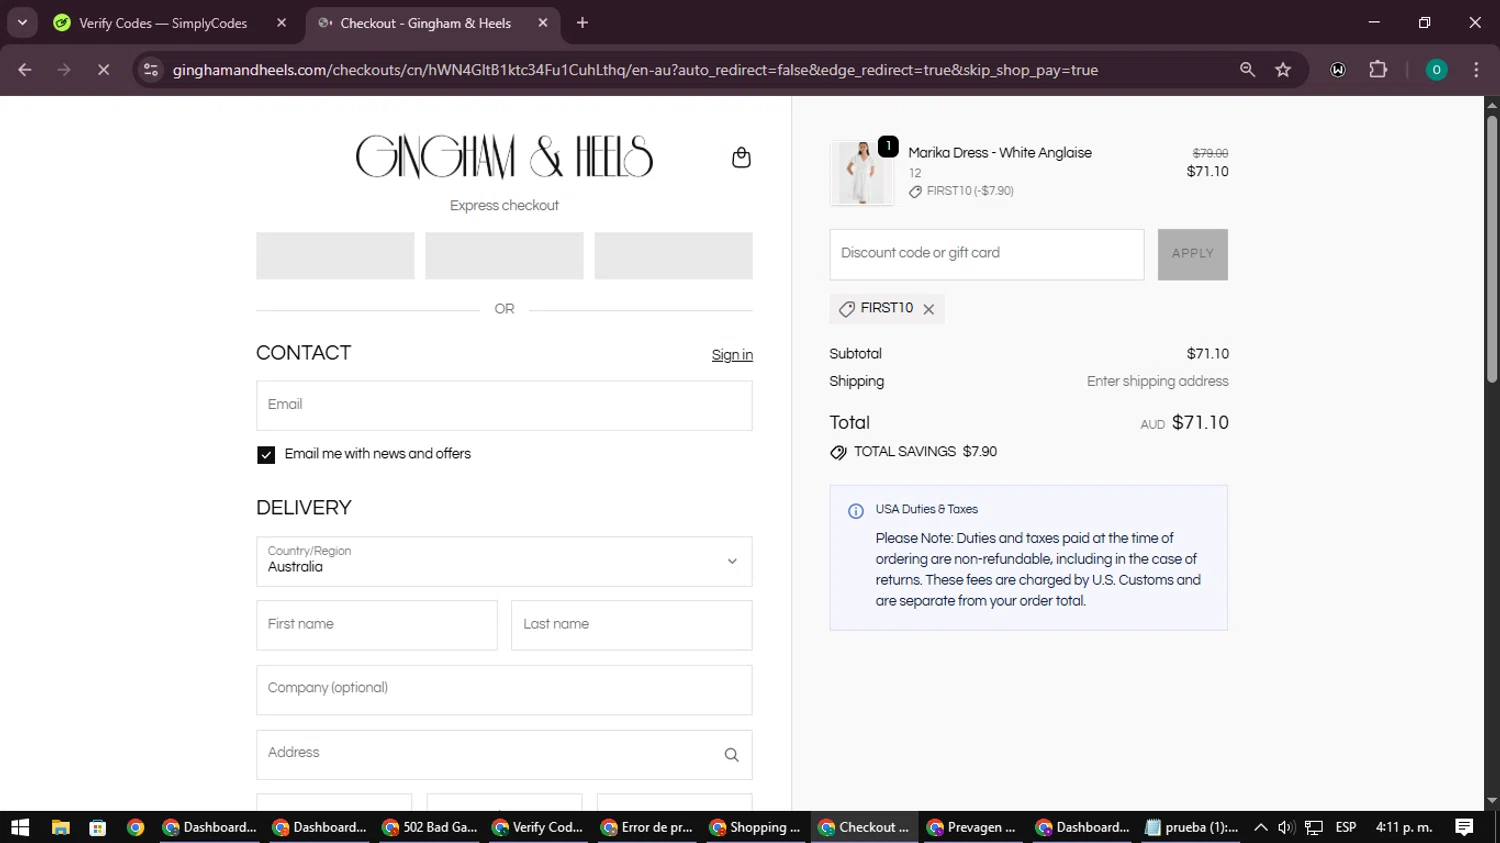Click the Chrome icon in the taskbar

pos(136,827)
